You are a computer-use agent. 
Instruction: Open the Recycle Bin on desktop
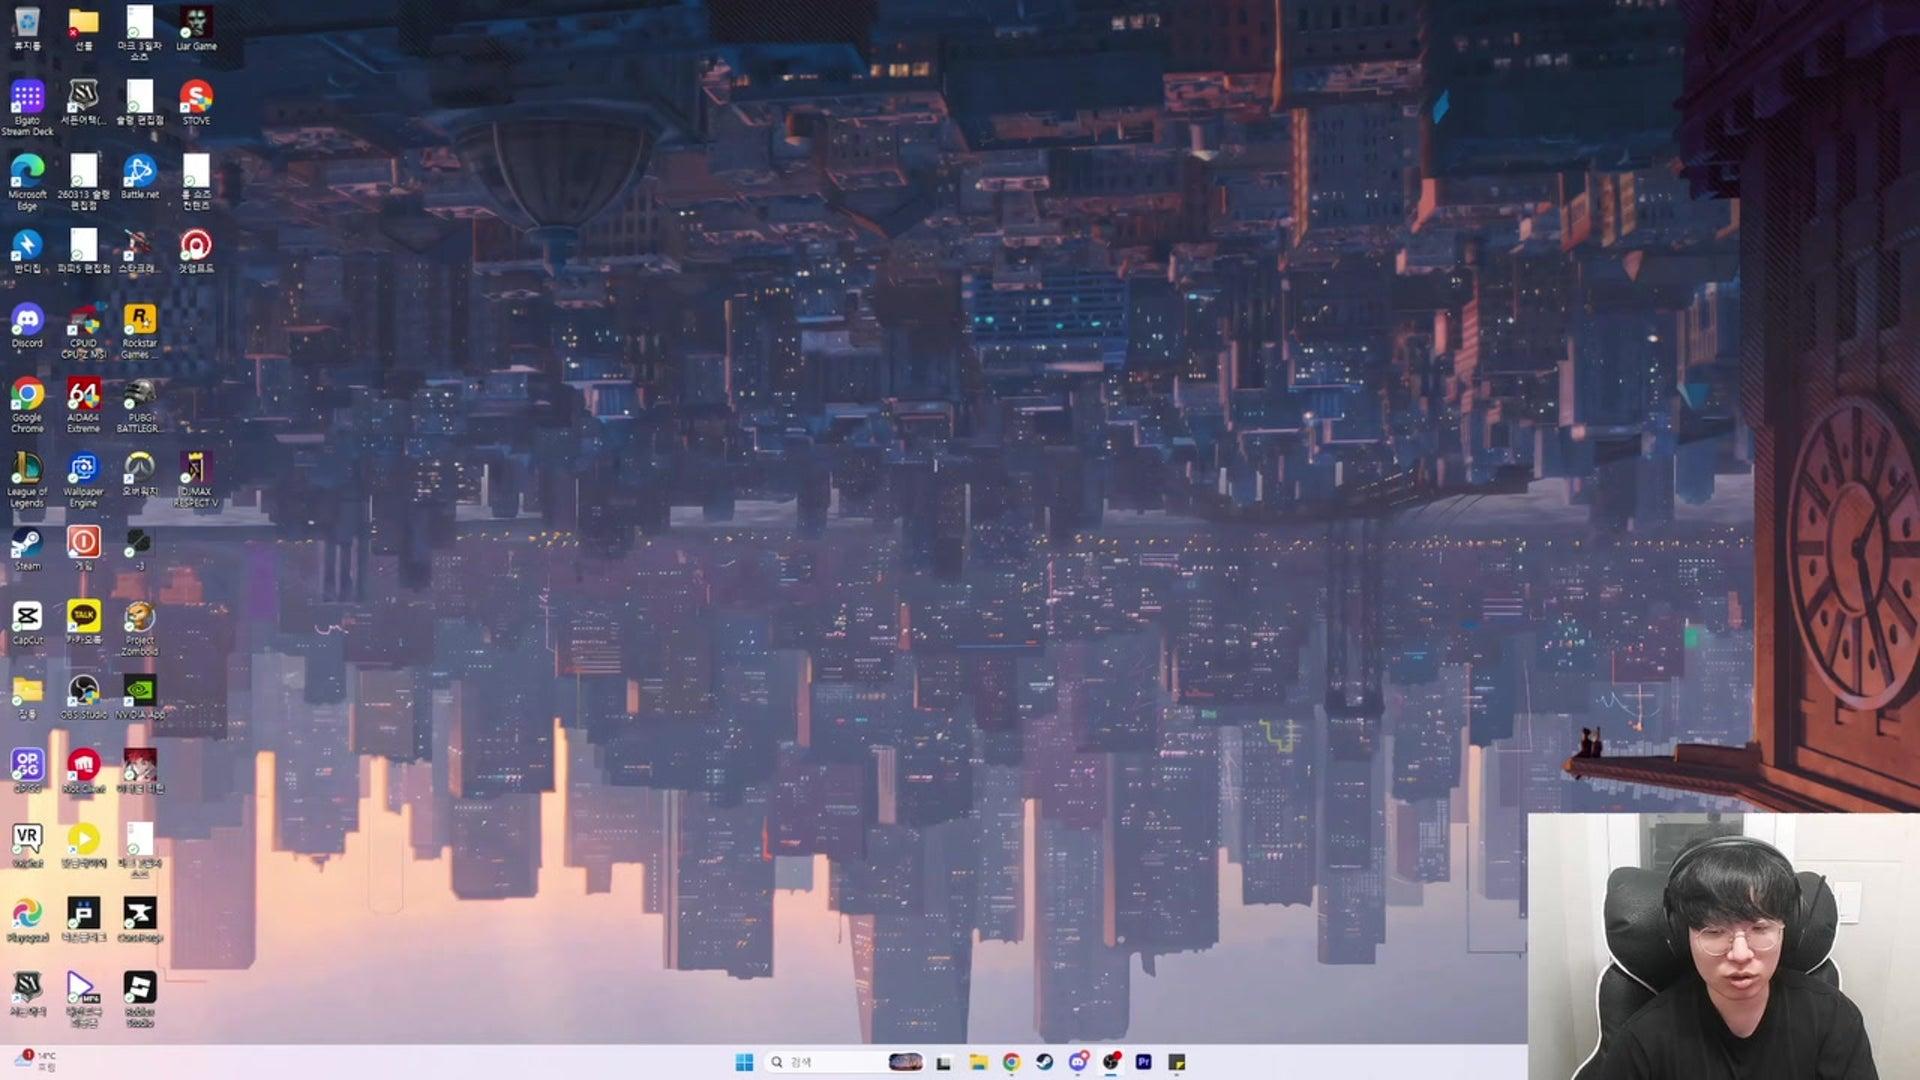pos(27,24)
